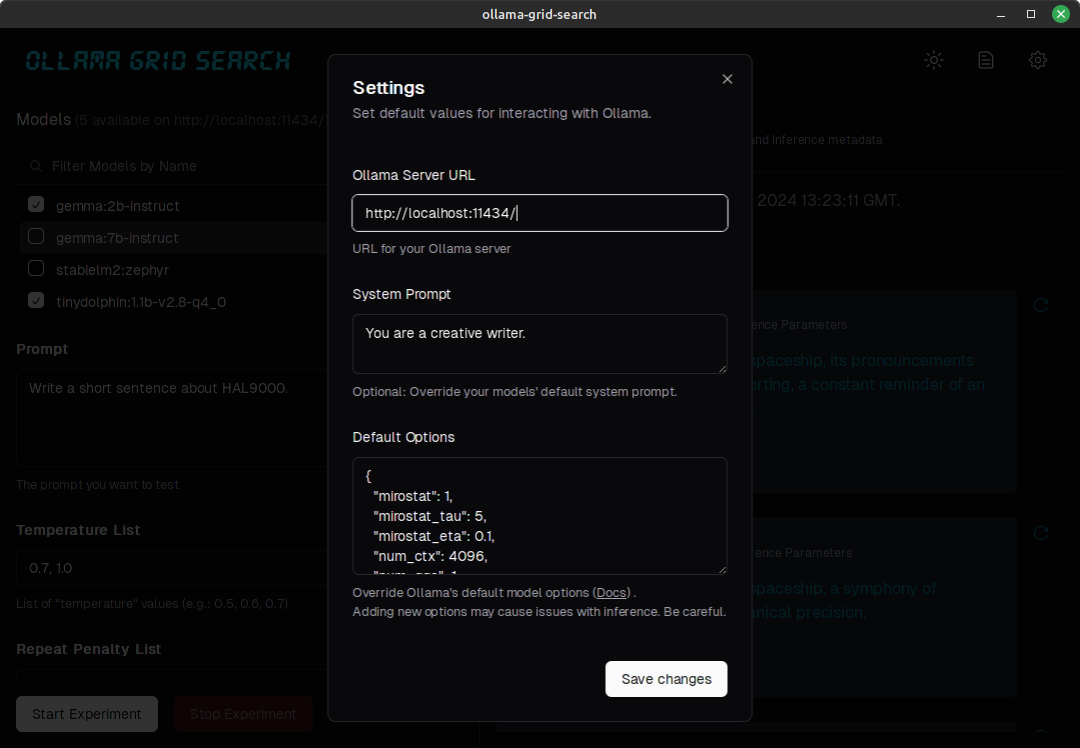Click the Temperature List input field
The height and width of the screenshot is (748, 1080).
coord(172,568)
